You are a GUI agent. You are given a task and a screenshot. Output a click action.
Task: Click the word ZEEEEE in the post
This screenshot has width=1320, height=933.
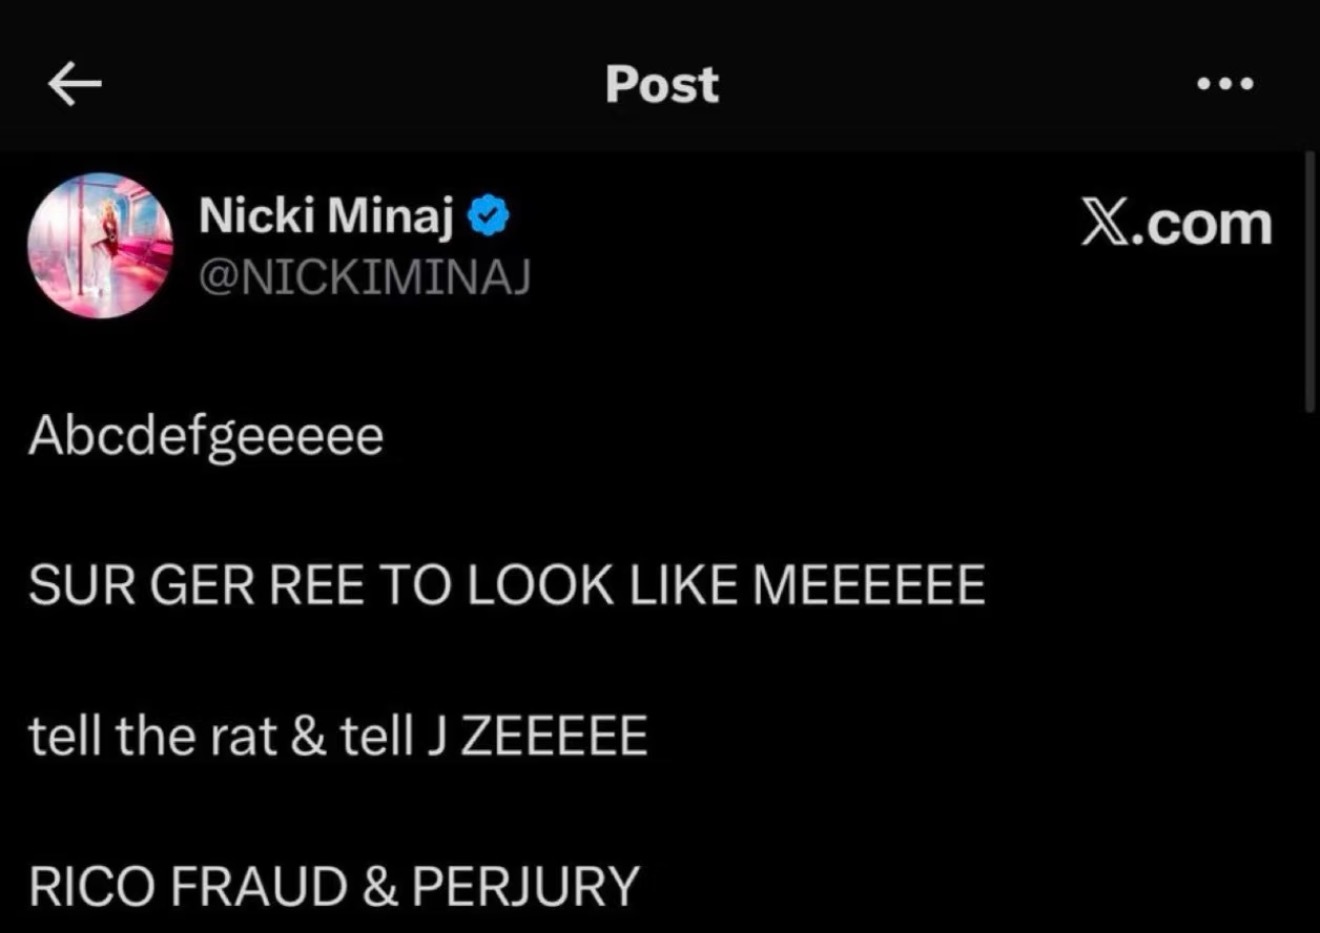[x=553, y=737]
